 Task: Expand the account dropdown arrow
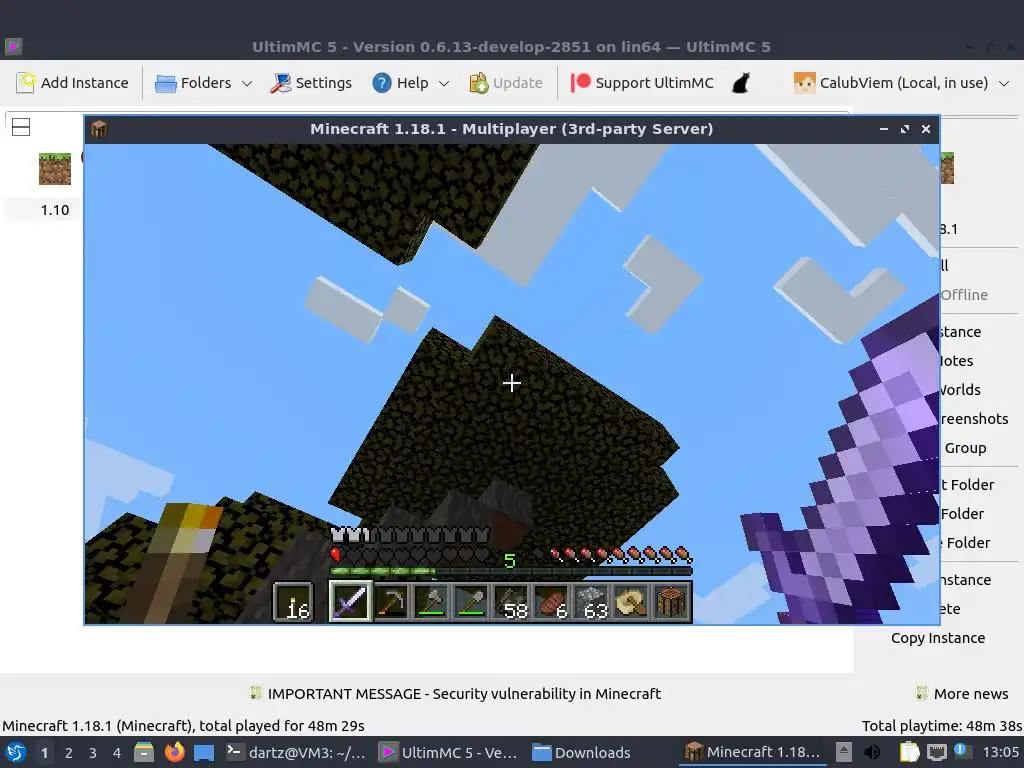coord(1004,84)
